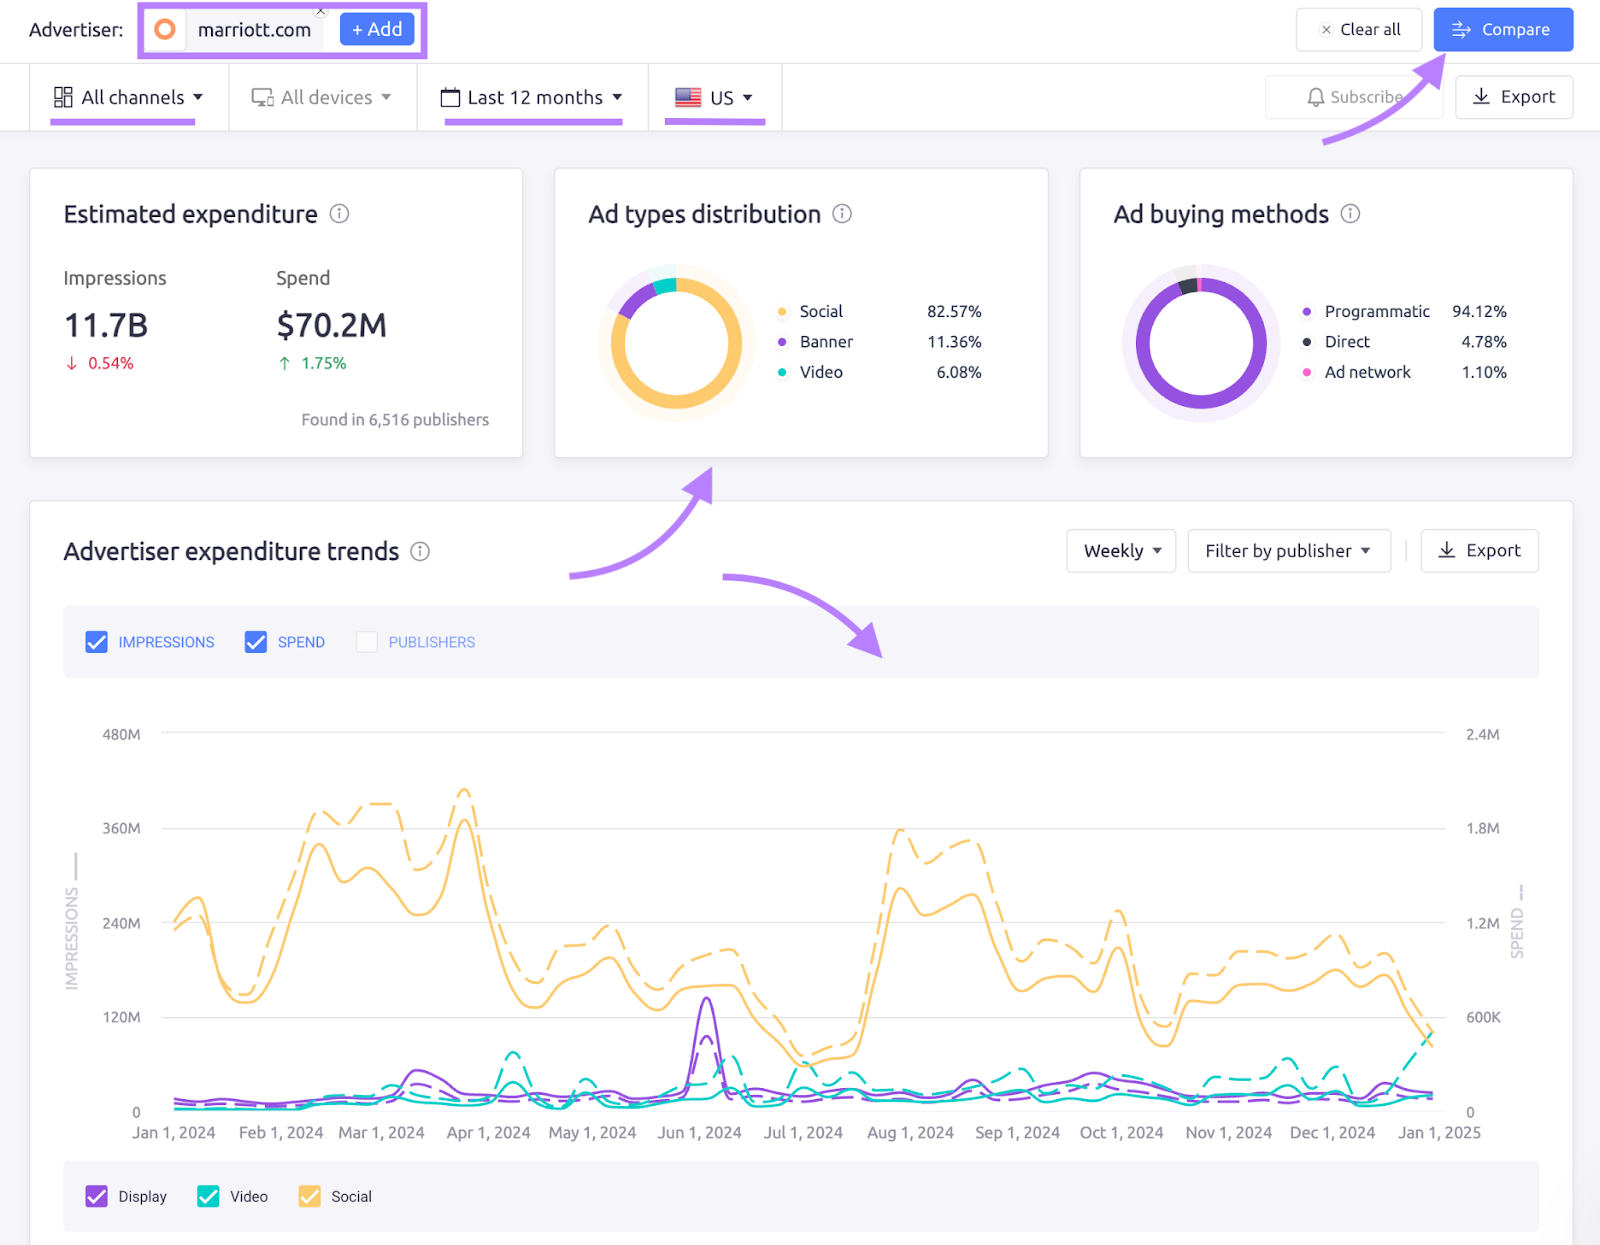Viewport: 1600px width, 1245px height.
Task: Click the calendar icon in the date filter
Action: click(x=449, y=97)
